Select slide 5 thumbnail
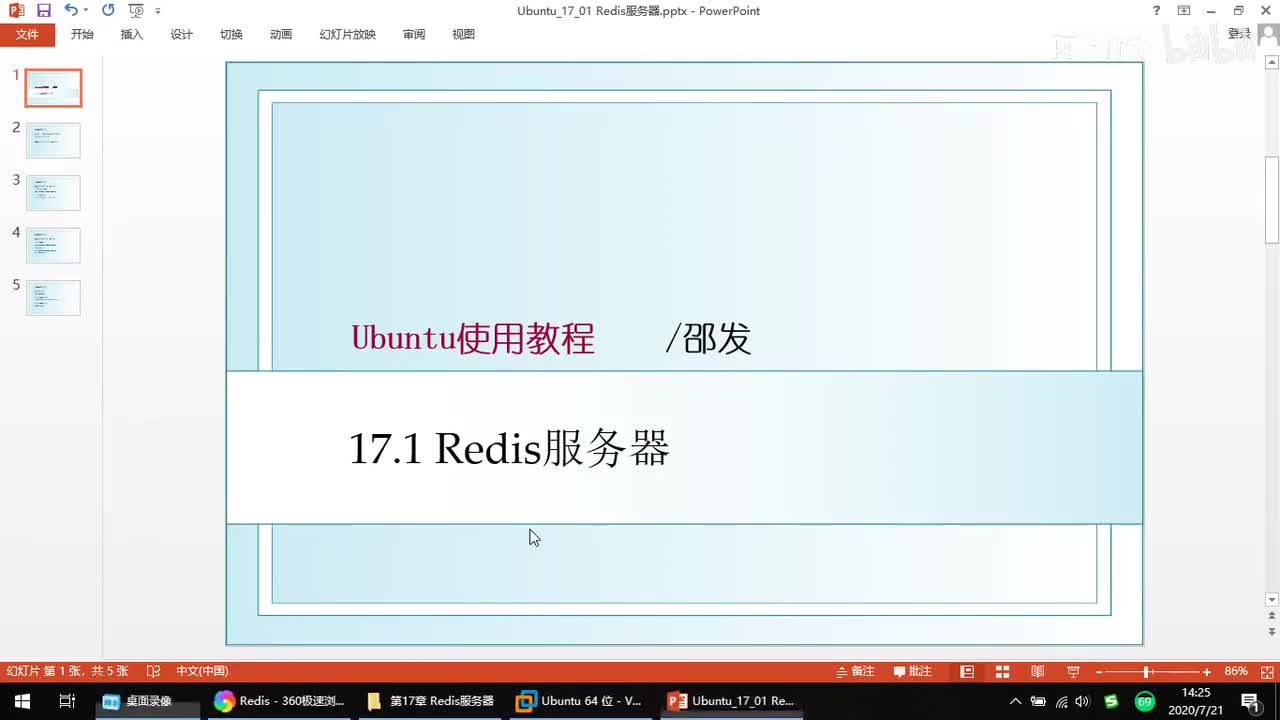Image resolution: width=1280 pixels, height=720 pixels. point(53,297)
